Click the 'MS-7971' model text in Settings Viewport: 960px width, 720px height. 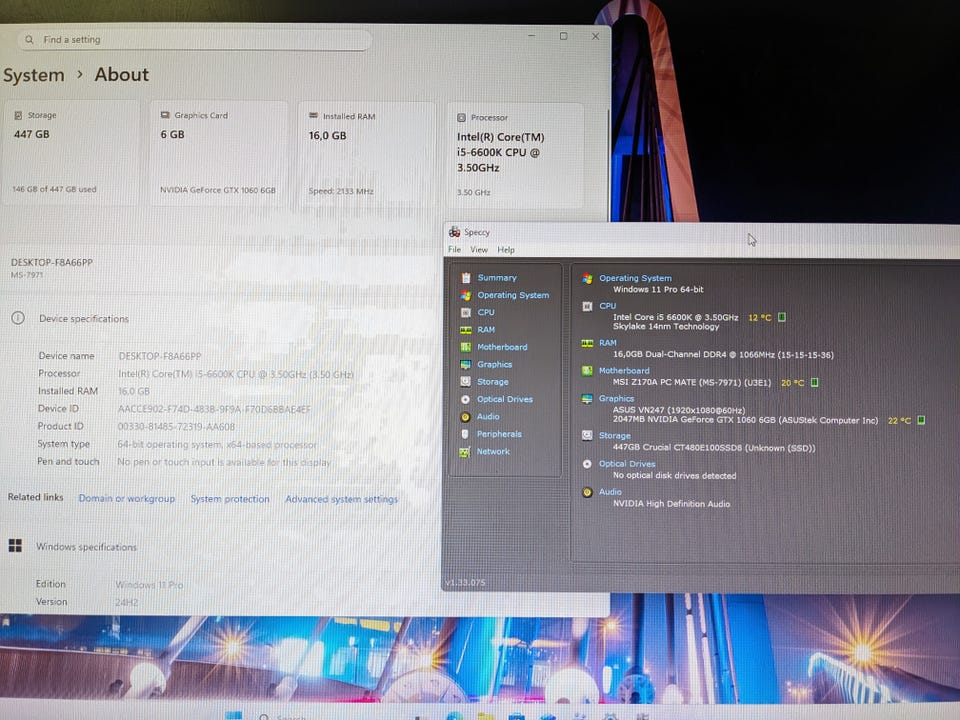(27, 275)
